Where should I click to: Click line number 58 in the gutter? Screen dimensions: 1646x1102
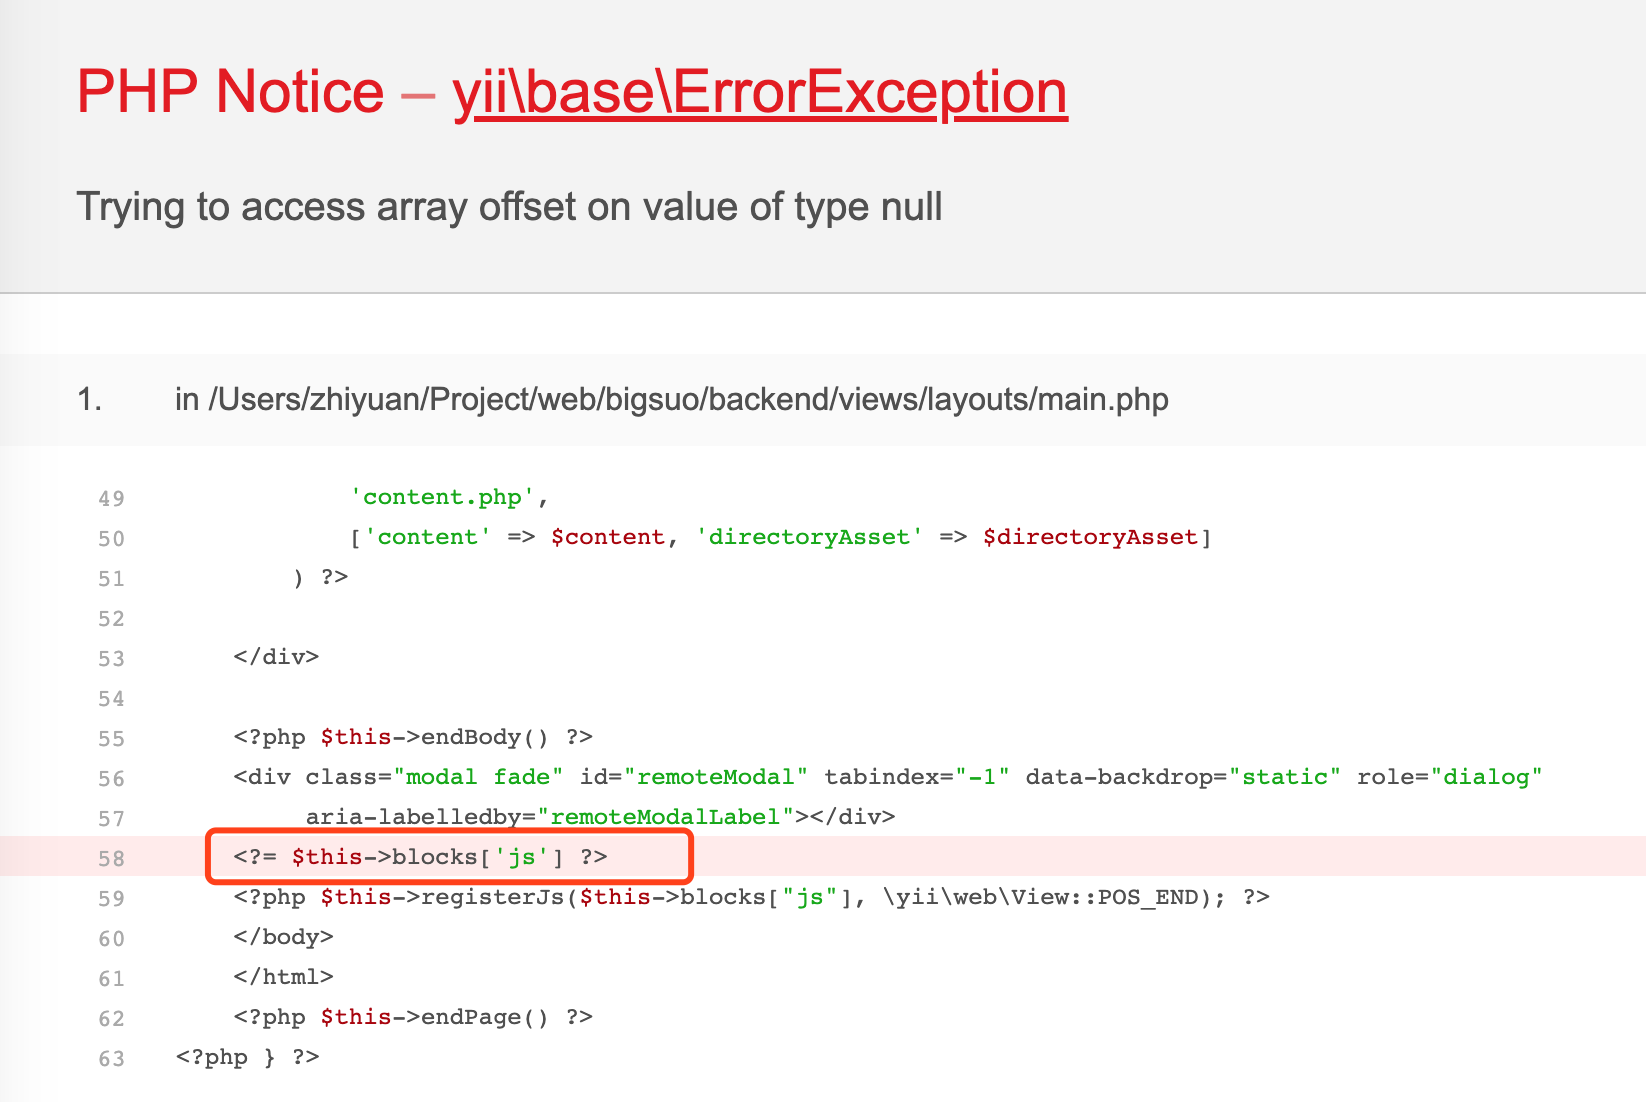click(x=112, y=858)
